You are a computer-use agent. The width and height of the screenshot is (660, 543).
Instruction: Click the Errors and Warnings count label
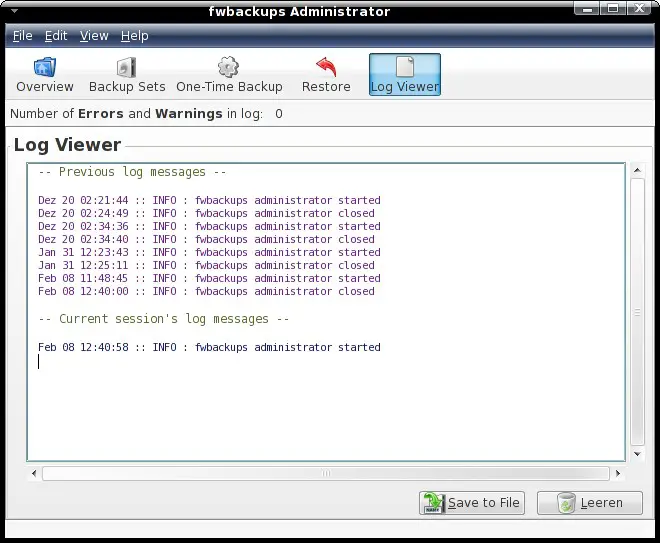pyautogui.click(x=146, y=114)
